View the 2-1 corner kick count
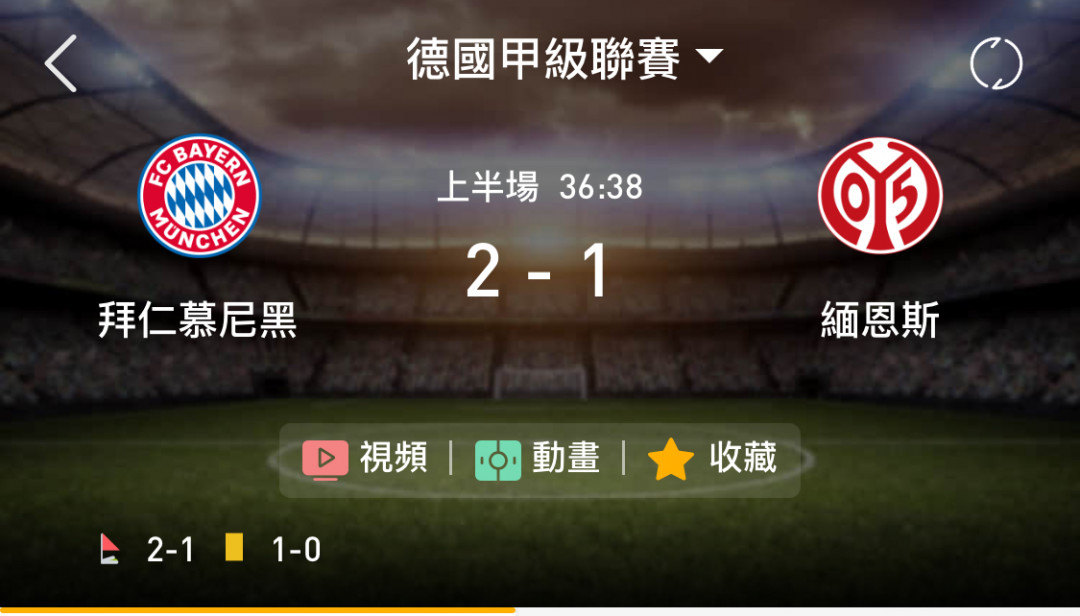Viewport: 1080px width, 616px height. (170, 550)
